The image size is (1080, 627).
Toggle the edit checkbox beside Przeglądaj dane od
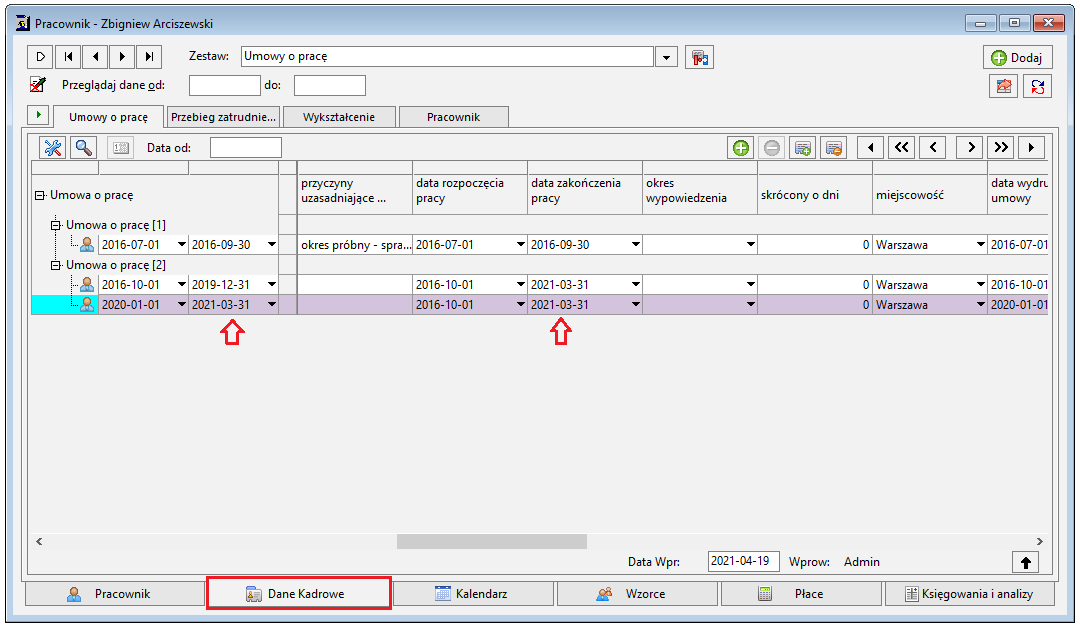(38, 85)
